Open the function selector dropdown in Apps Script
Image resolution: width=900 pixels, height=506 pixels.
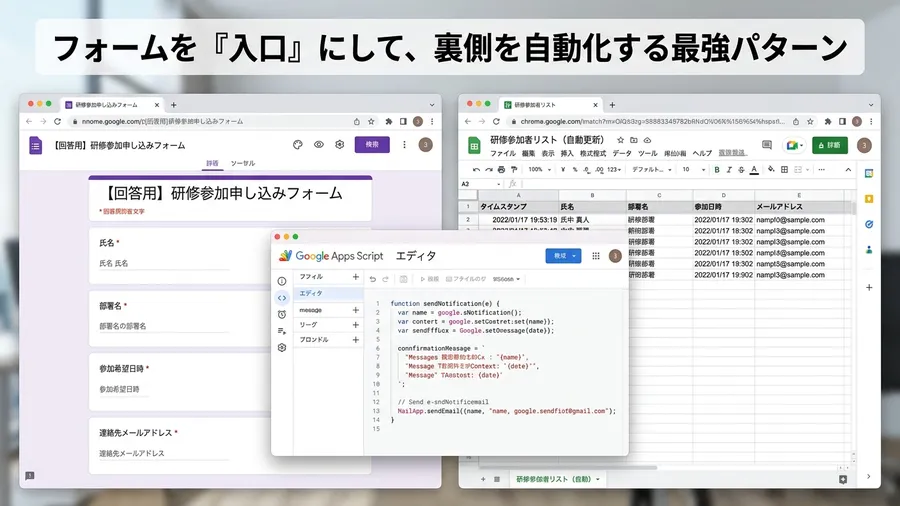506,279
